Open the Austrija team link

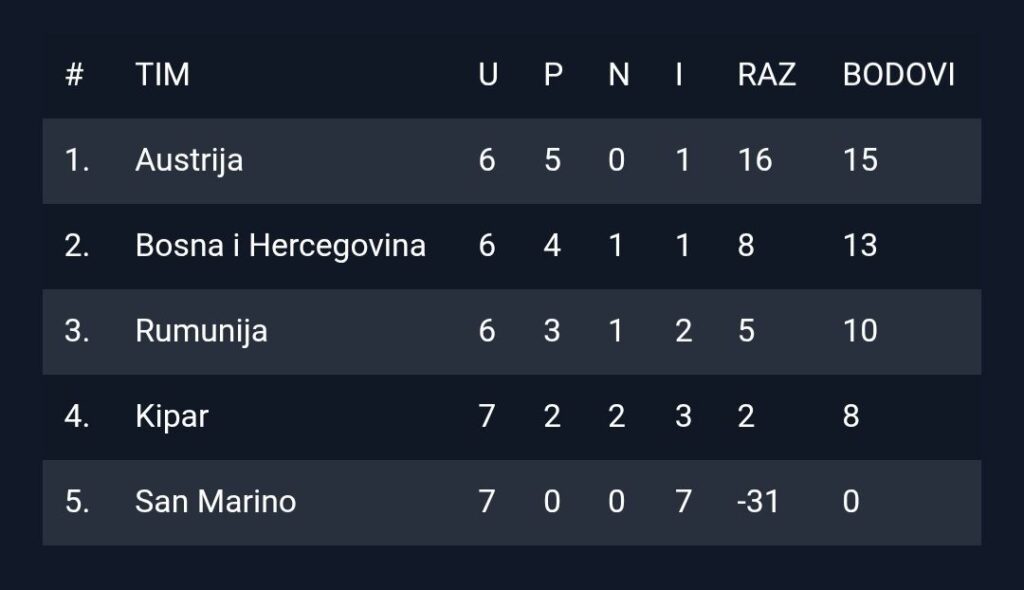[x=189, y=161]
